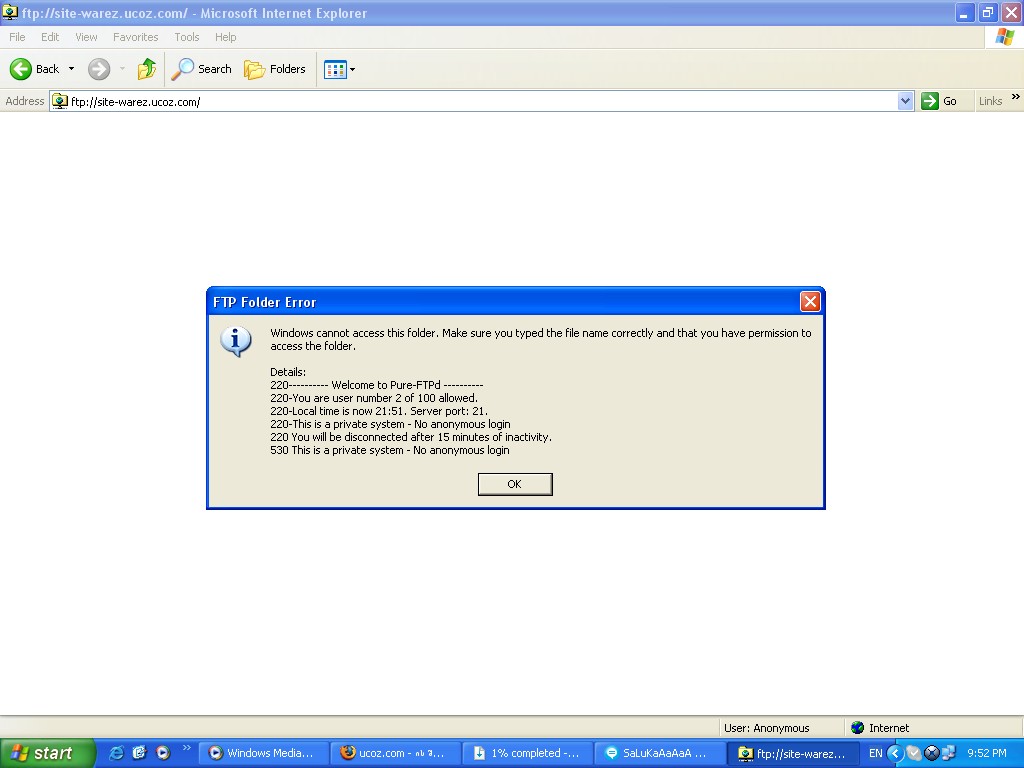1024x768 pixels.
Task: Click in the Address field
Action: pos(482,101)
